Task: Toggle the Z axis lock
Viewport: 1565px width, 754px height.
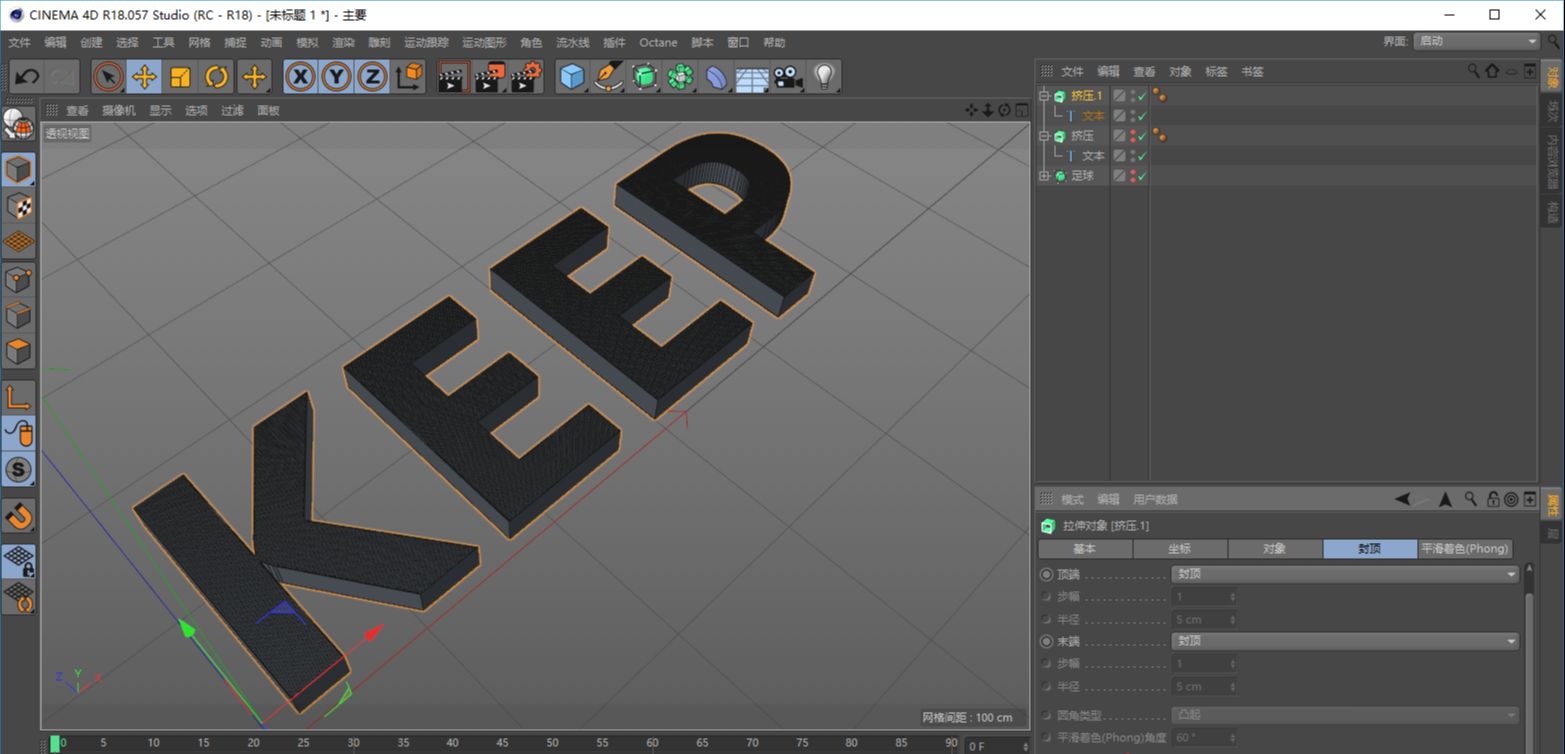Action: click(372, 76)
